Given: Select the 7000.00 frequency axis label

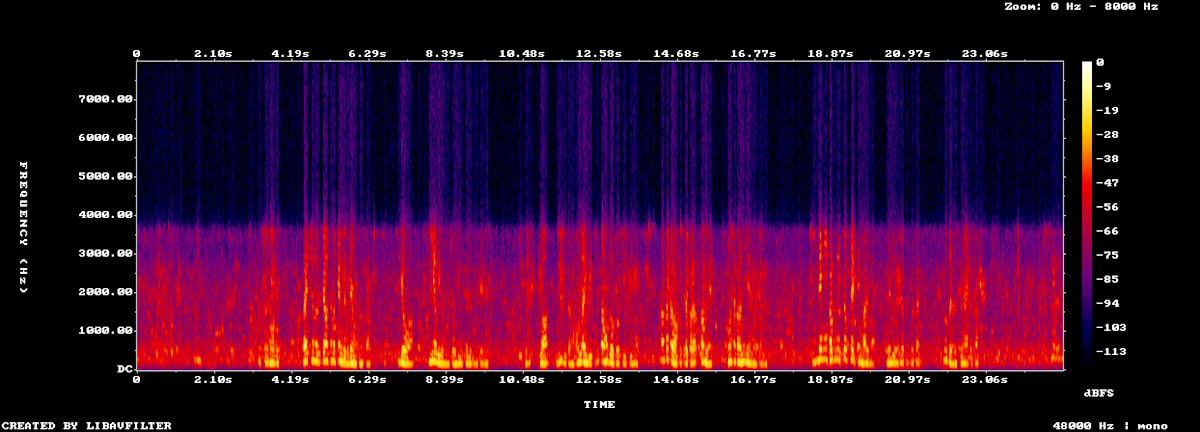Looking at the screenshot, I should [105, 99].
